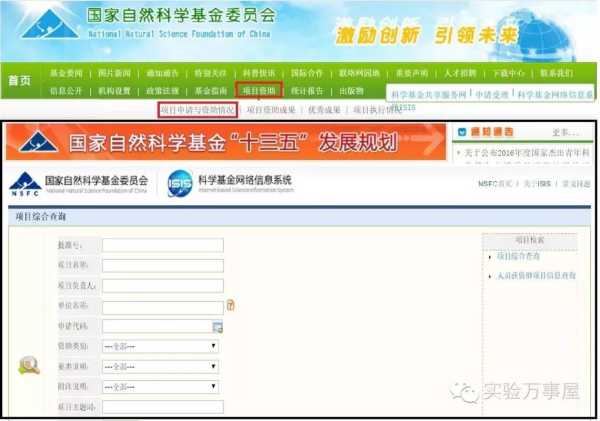The width and height of the screenshot is (600, 421).
Task: Click the 项目申请与资助情况 submenu link
Action: point(197,110)
